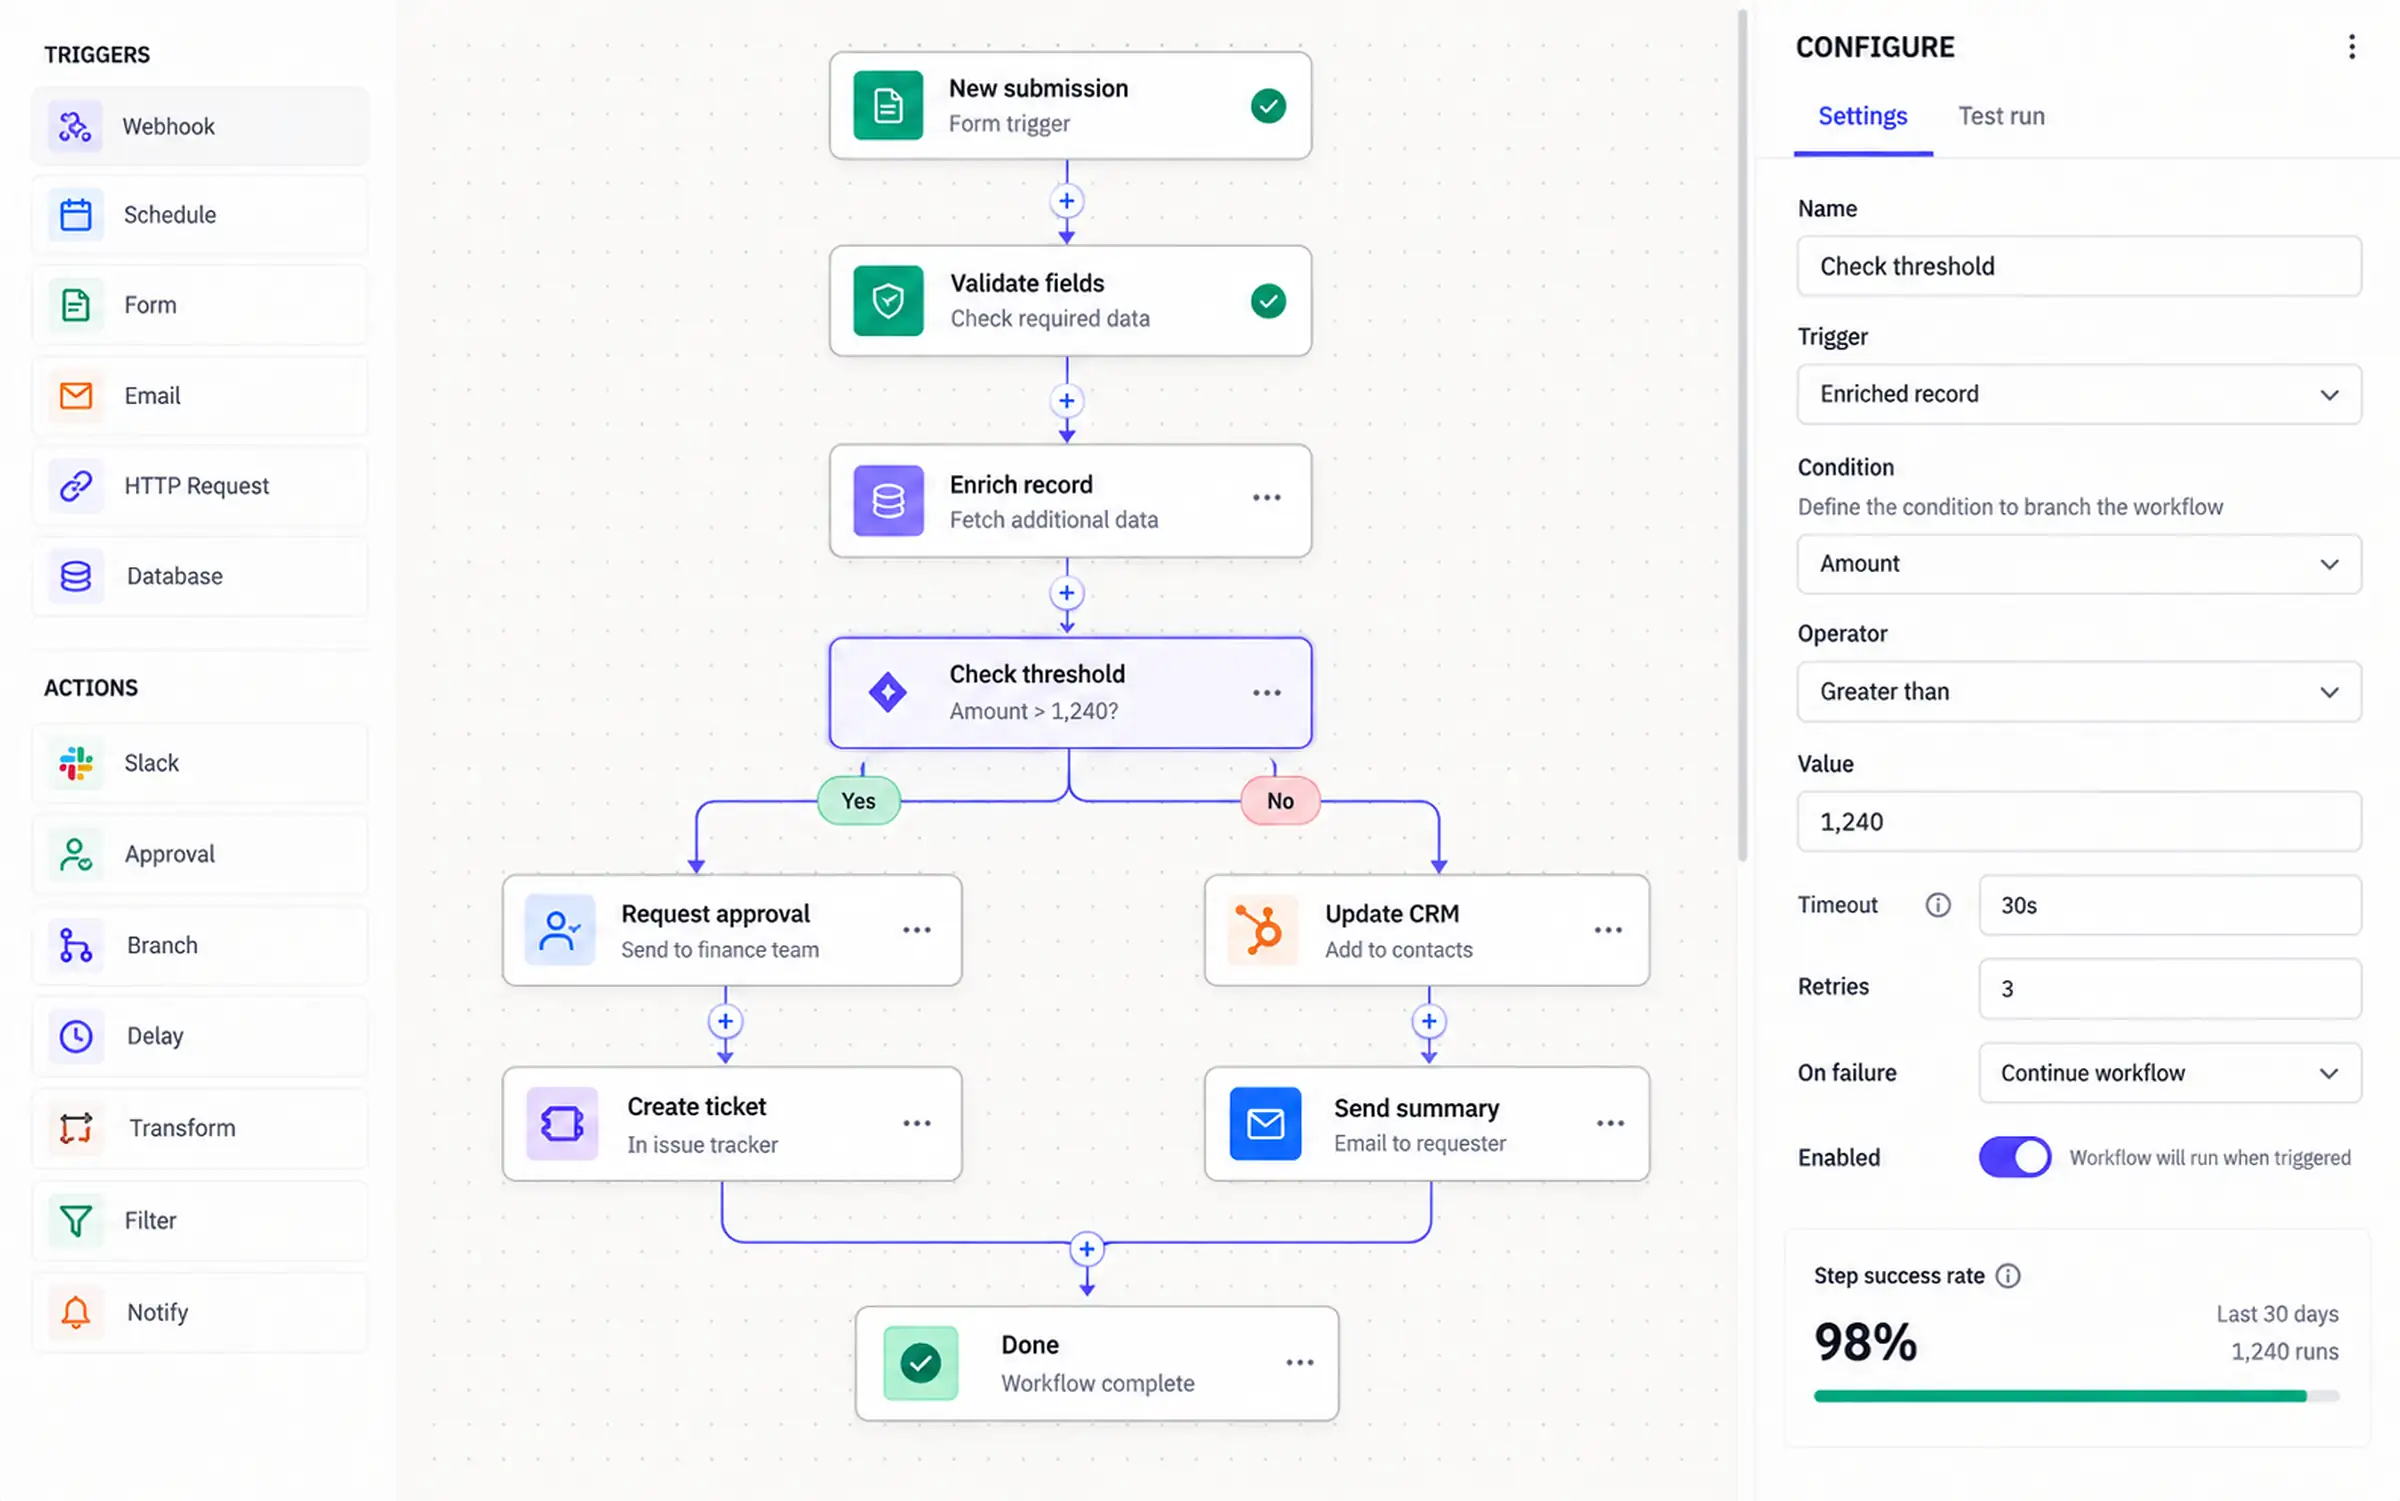Add step below Update CRM node

pos(1429,1021)
